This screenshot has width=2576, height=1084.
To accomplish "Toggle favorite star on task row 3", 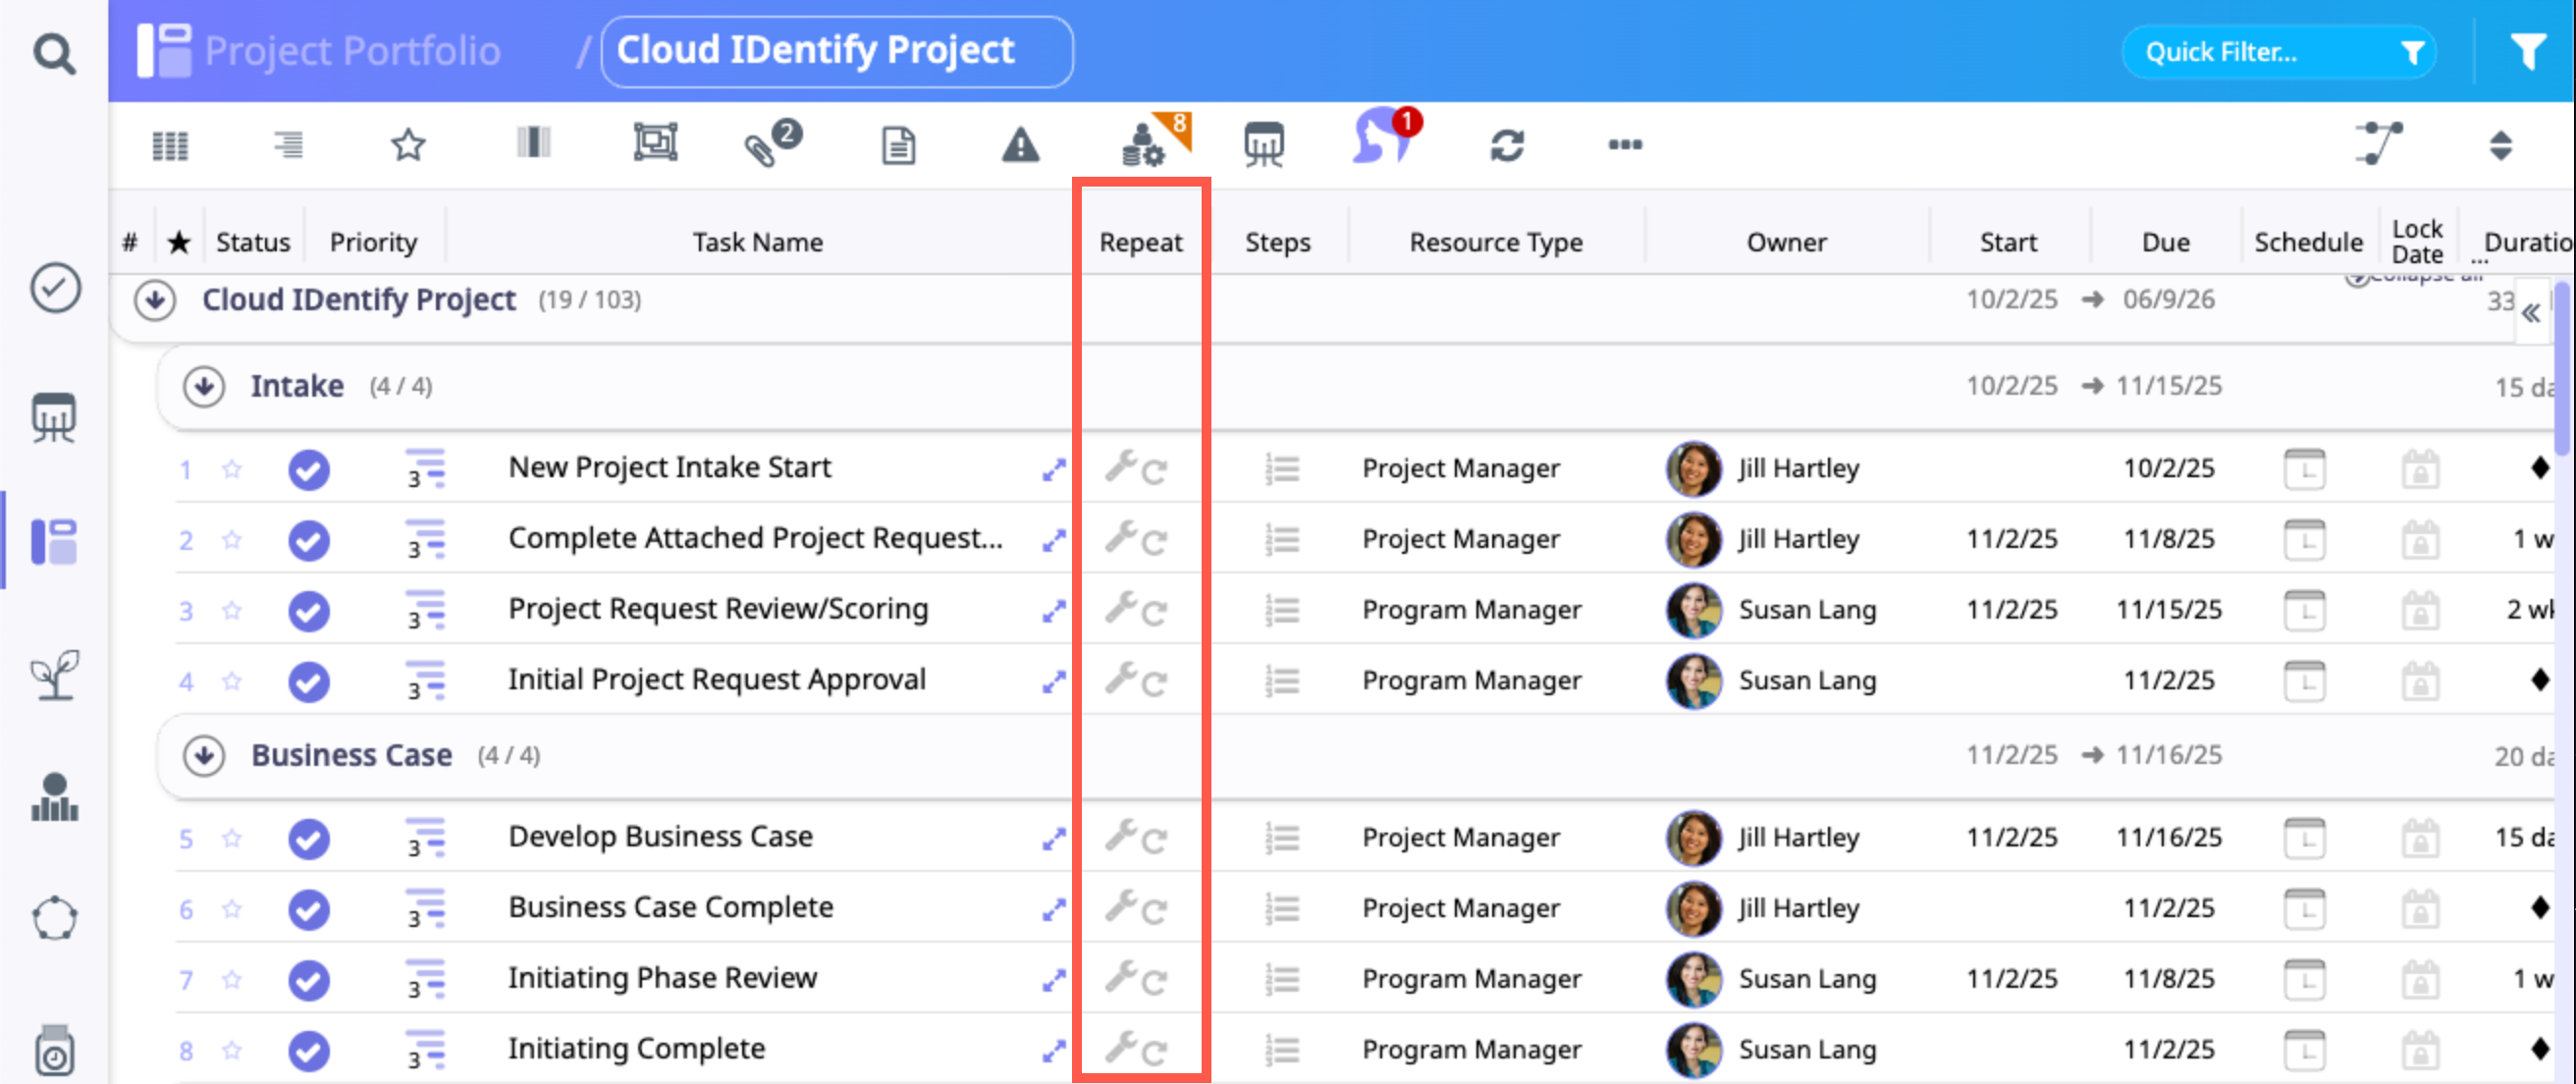I will click(232, 610).
